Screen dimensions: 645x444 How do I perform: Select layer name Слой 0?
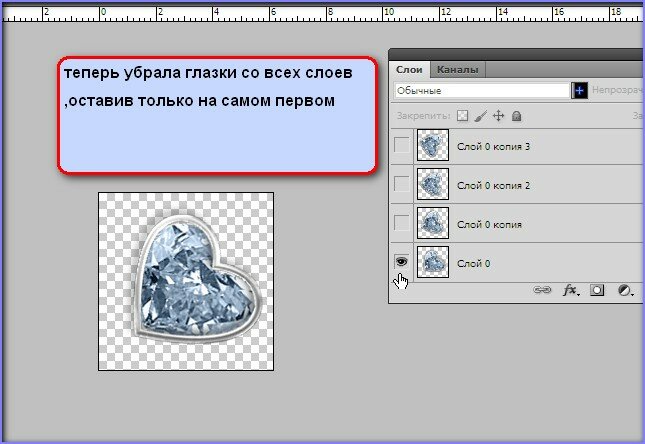(x=476, y=262)
